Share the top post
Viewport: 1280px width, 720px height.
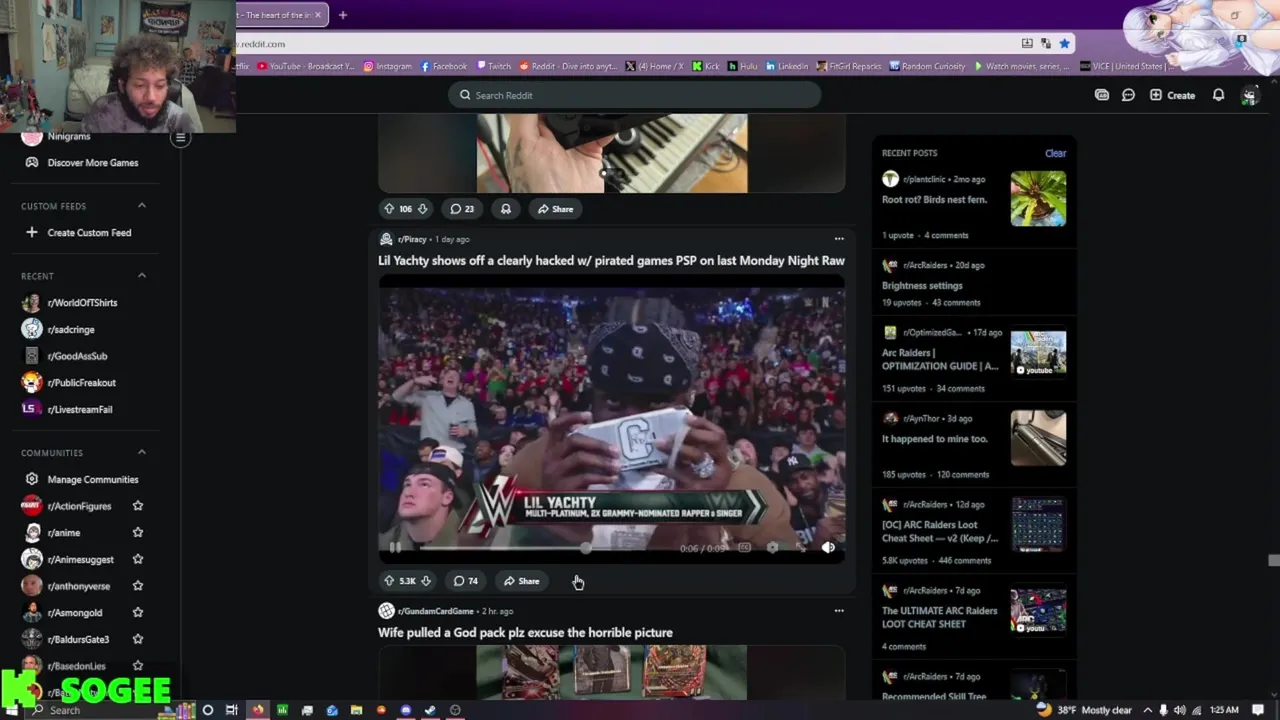[555, 209]
